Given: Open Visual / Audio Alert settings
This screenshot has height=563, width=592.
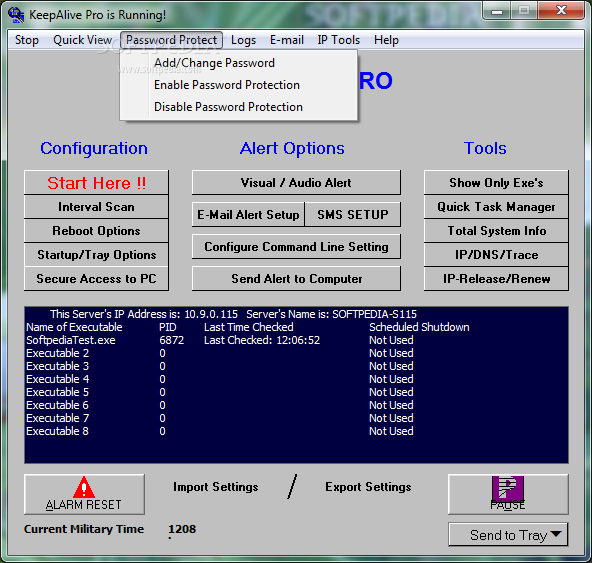Looking at the screenshot, I should pyautogui.click(x=296, y=182).
